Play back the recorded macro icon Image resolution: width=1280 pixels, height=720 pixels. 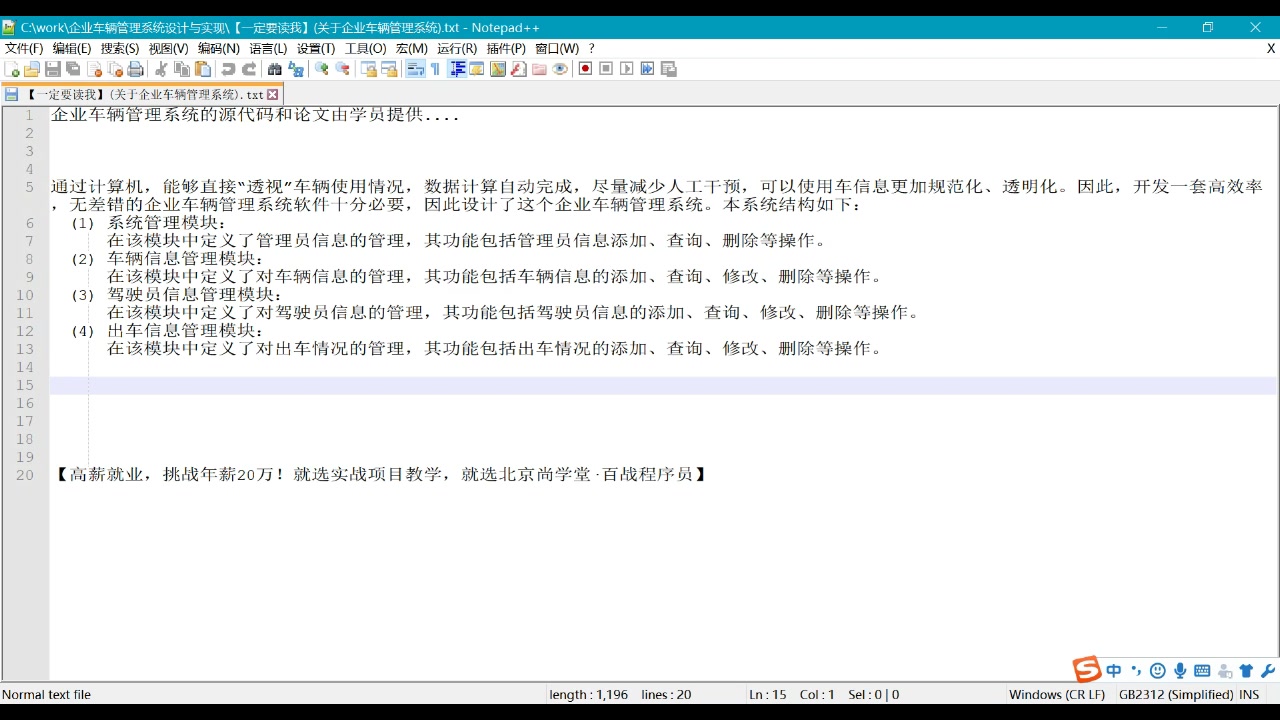tap(627, 69)
